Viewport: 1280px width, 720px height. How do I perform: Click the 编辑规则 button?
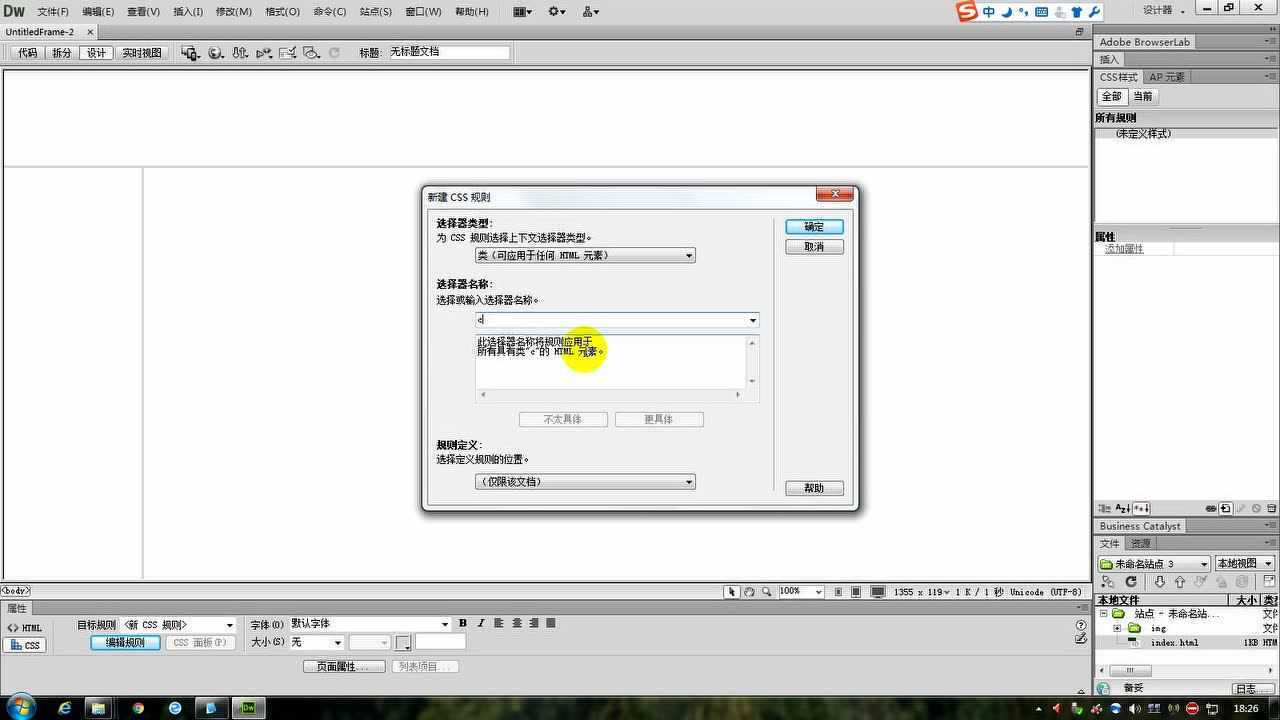pyautogui.click(x=125, y=643)
